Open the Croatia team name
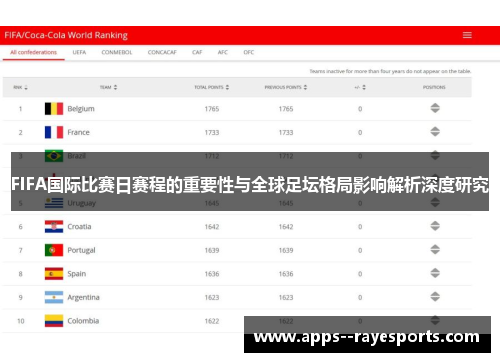 pos(79,227)
